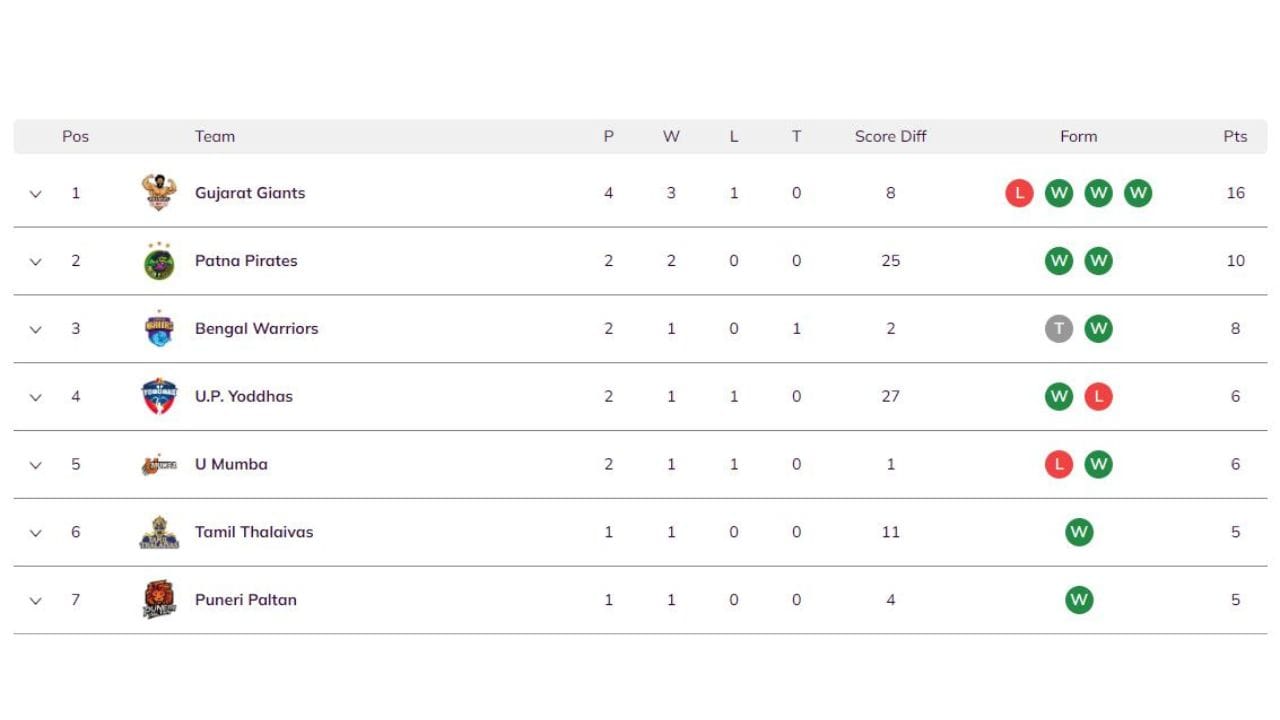Expand the Gujarat Giants row chevron

(36, 194)
